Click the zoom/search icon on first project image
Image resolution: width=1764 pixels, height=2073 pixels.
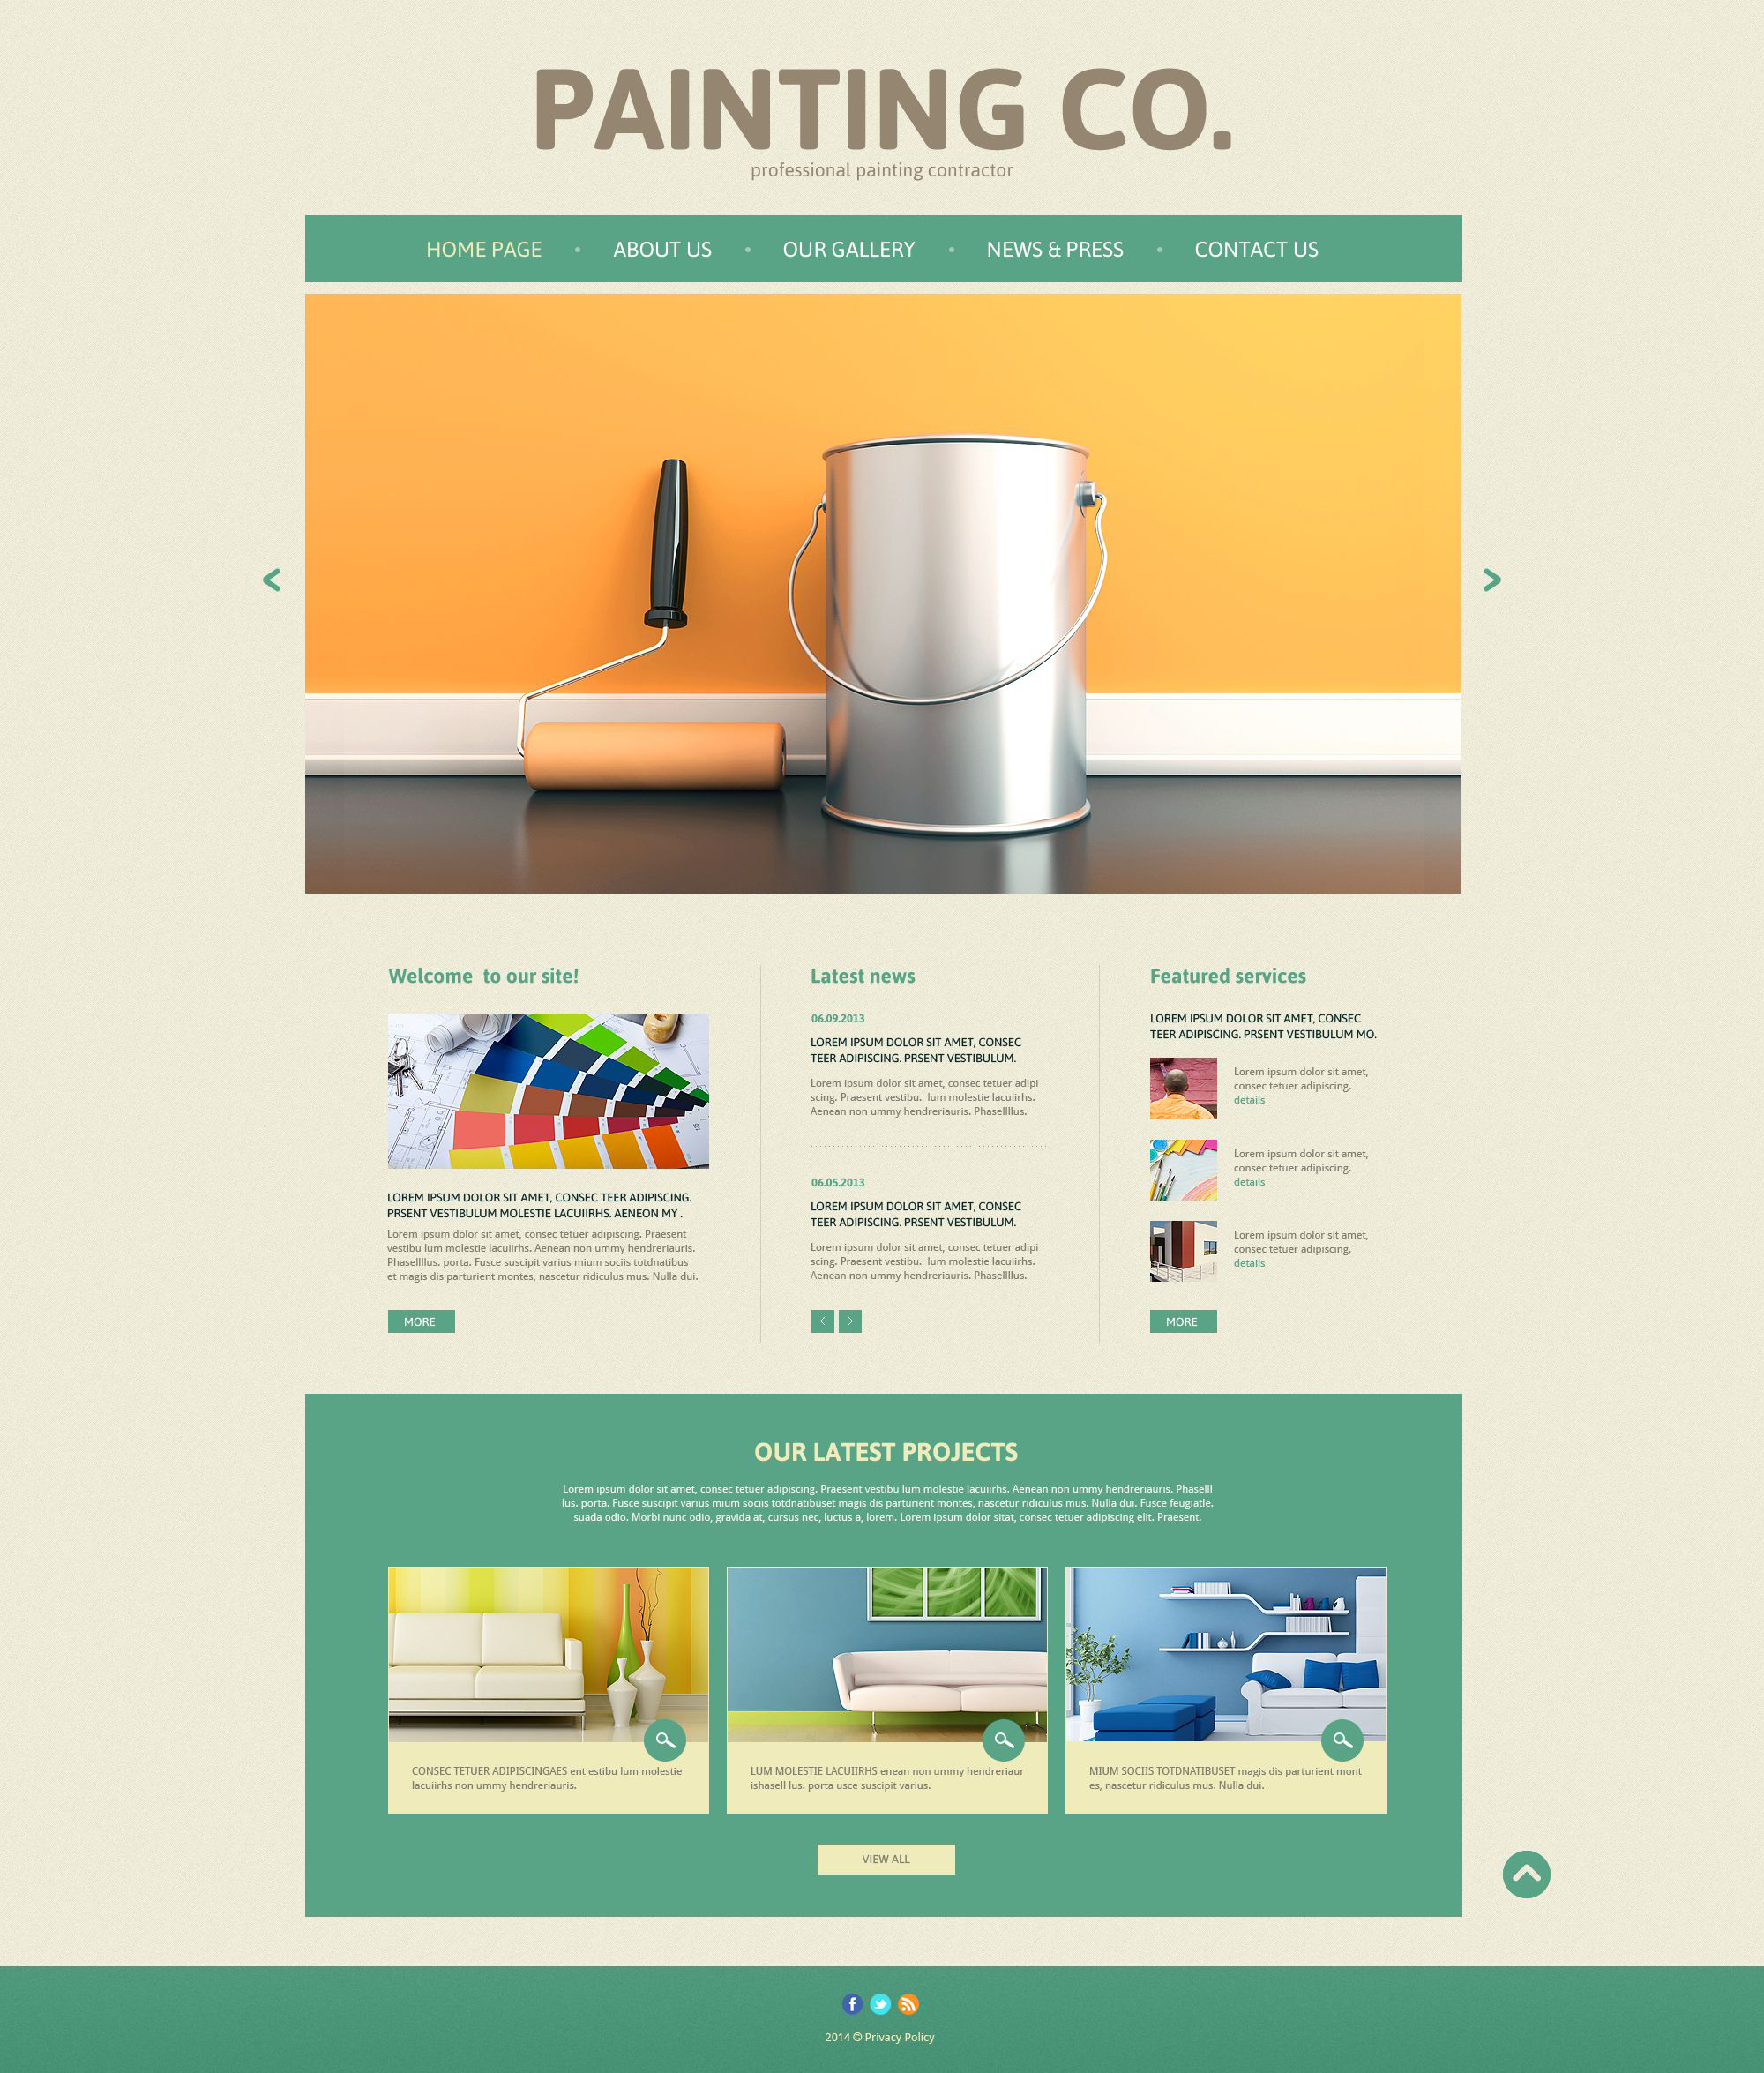pos(665,1740)
